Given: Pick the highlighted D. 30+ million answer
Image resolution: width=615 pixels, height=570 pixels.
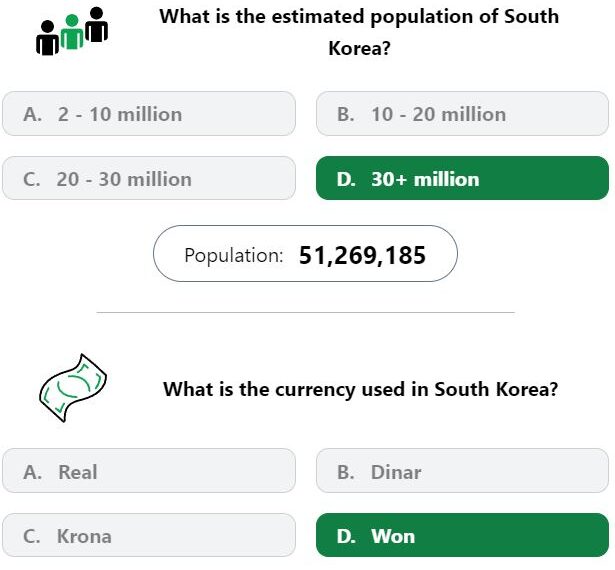Looking at the screenshot, I should [462, 178].
